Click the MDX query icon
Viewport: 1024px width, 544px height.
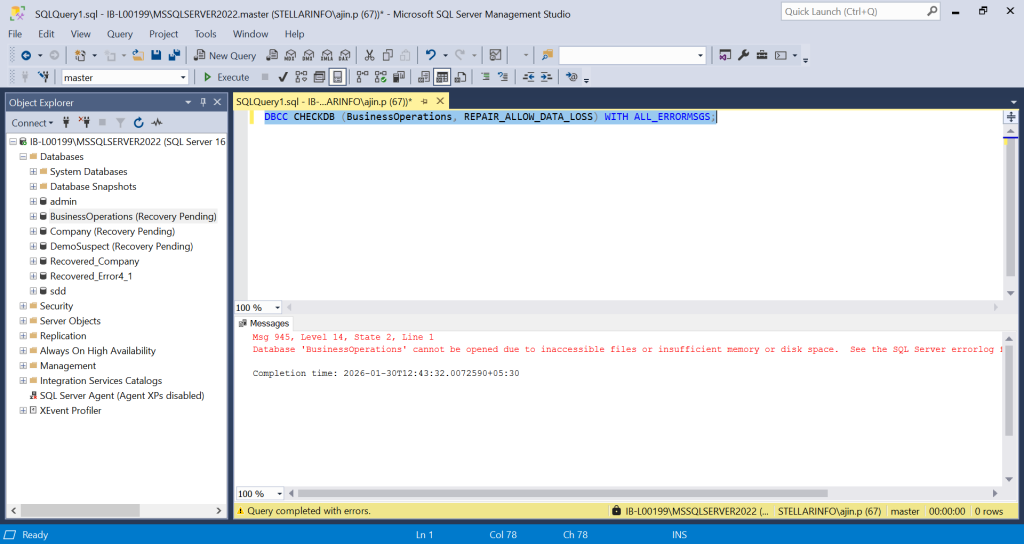[291, 56]
